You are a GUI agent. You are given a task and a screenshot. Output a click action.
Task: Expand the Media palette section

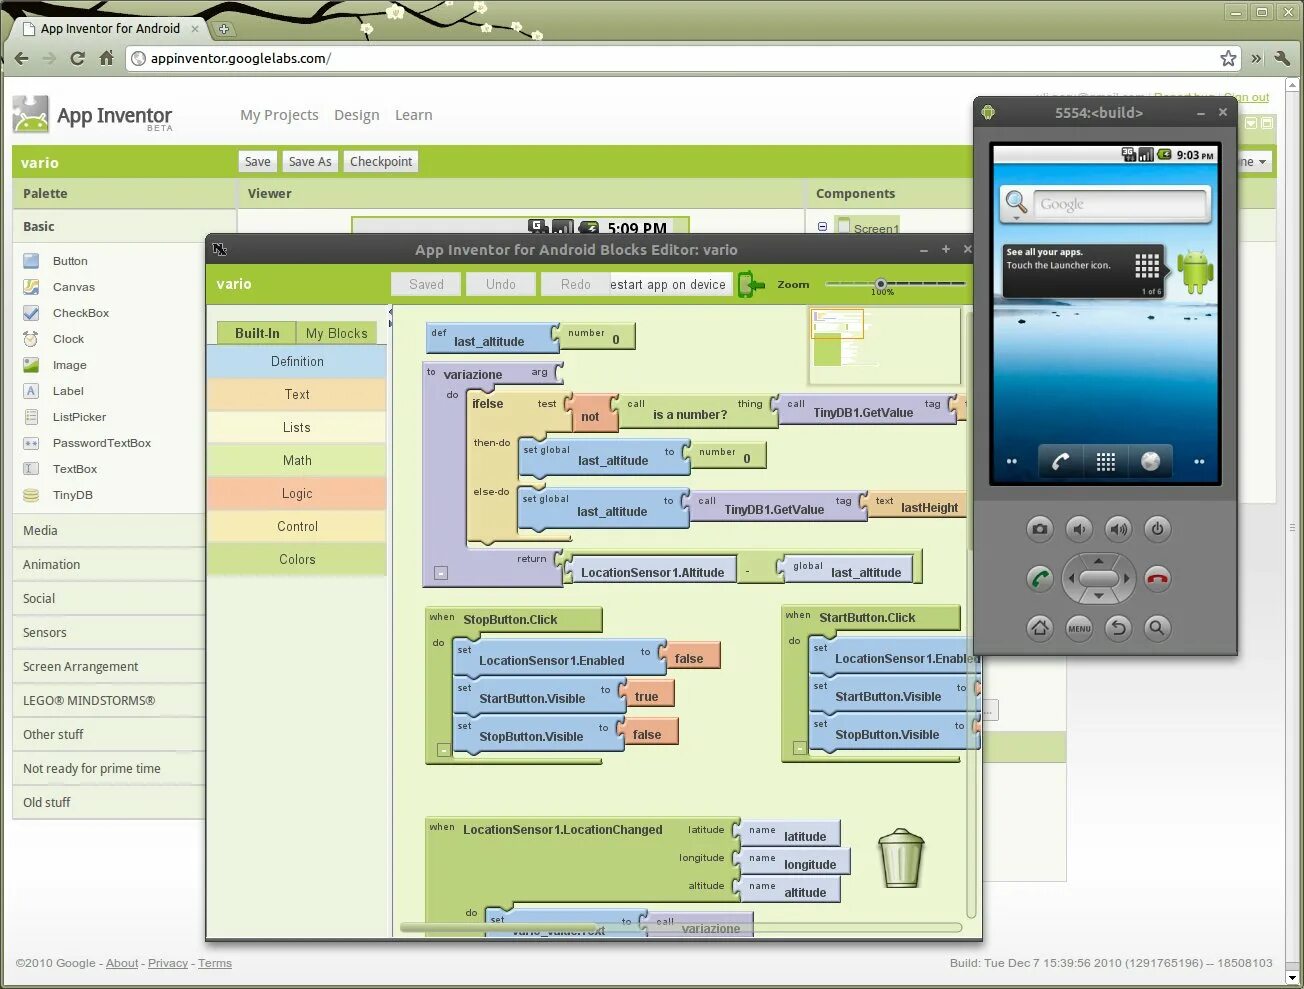pyautogui.click(x=109, y=531)
